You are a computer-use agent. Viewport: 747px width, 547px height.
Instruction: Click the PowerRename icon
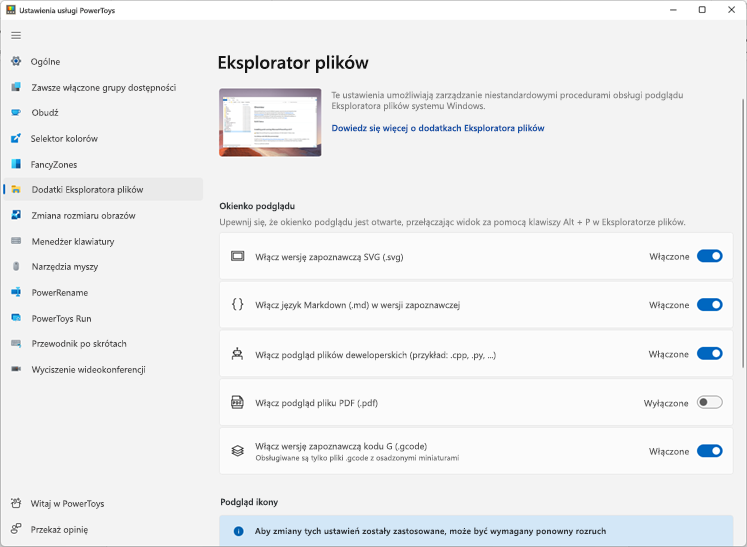pos(16,292)
